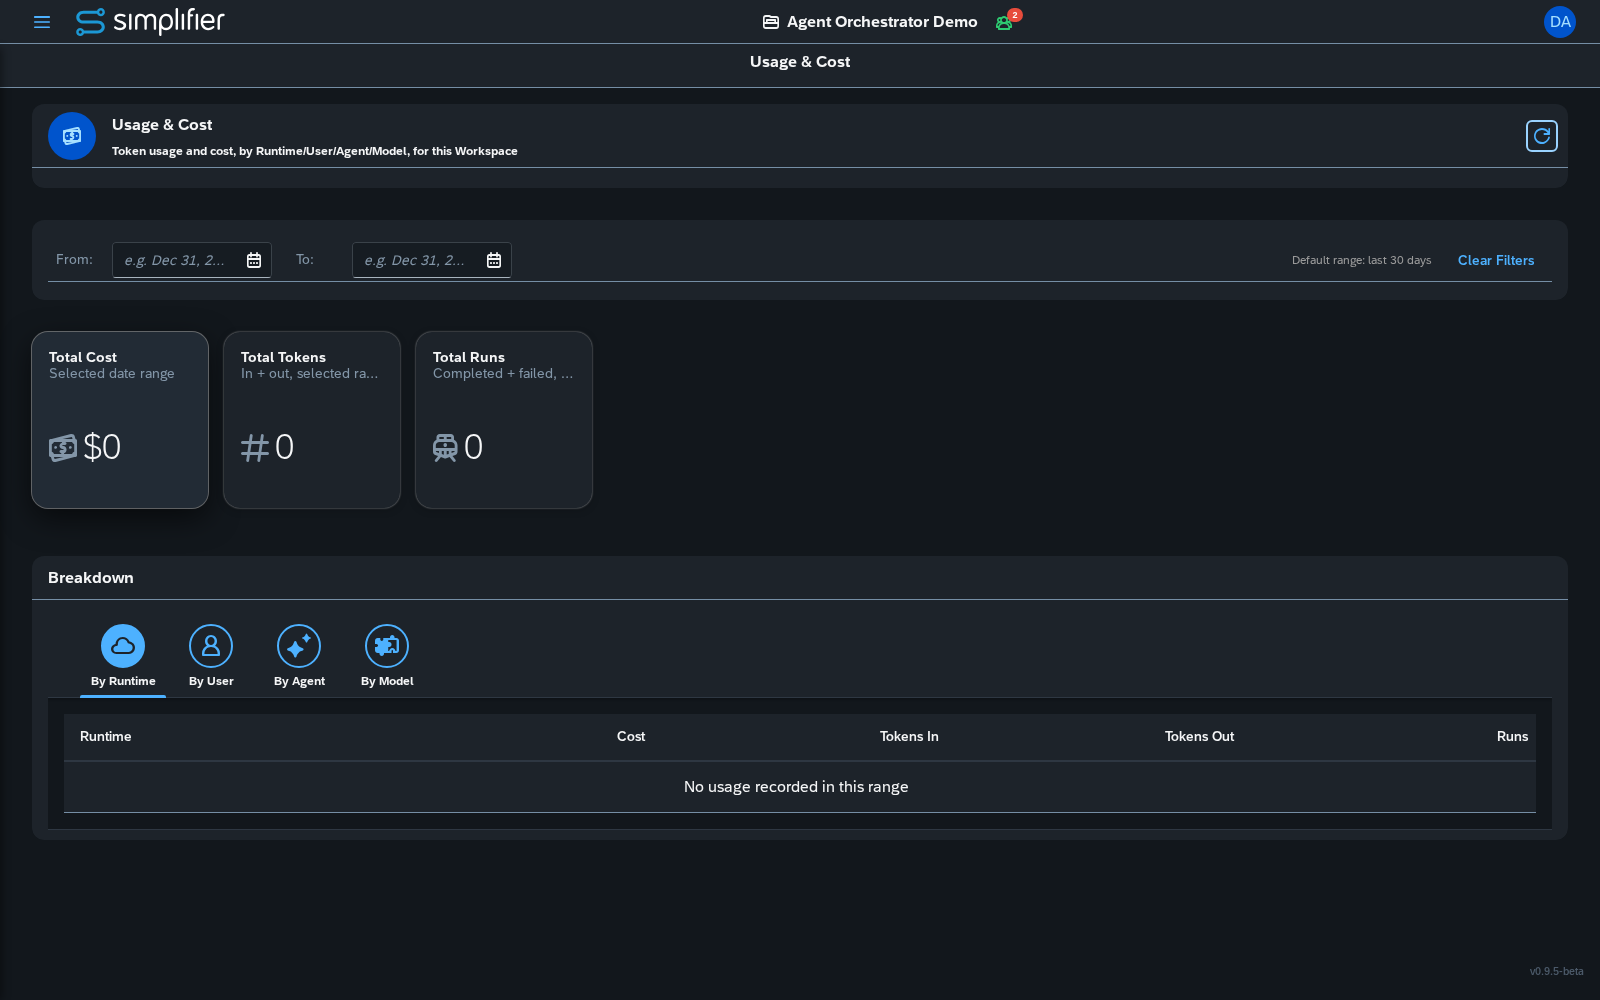1600x1000 pixels.
Task: Switch to the By Model tab
Action: click(387, 657)
